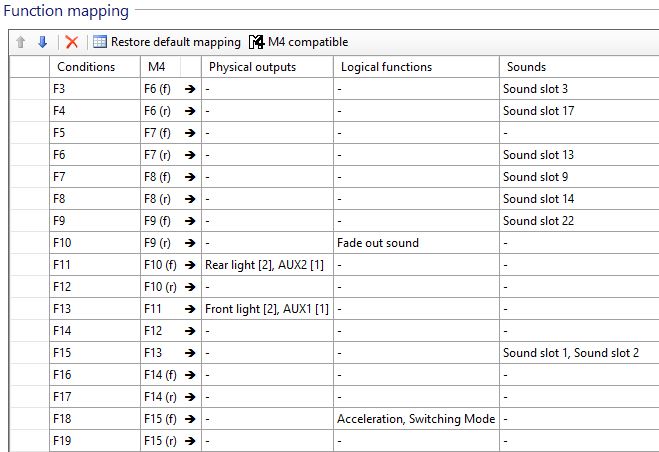Viewport: 659px width, 452px height.
Task: Click Sound slot 1, Sound slot 2 cell
Action: coord(571,353)
